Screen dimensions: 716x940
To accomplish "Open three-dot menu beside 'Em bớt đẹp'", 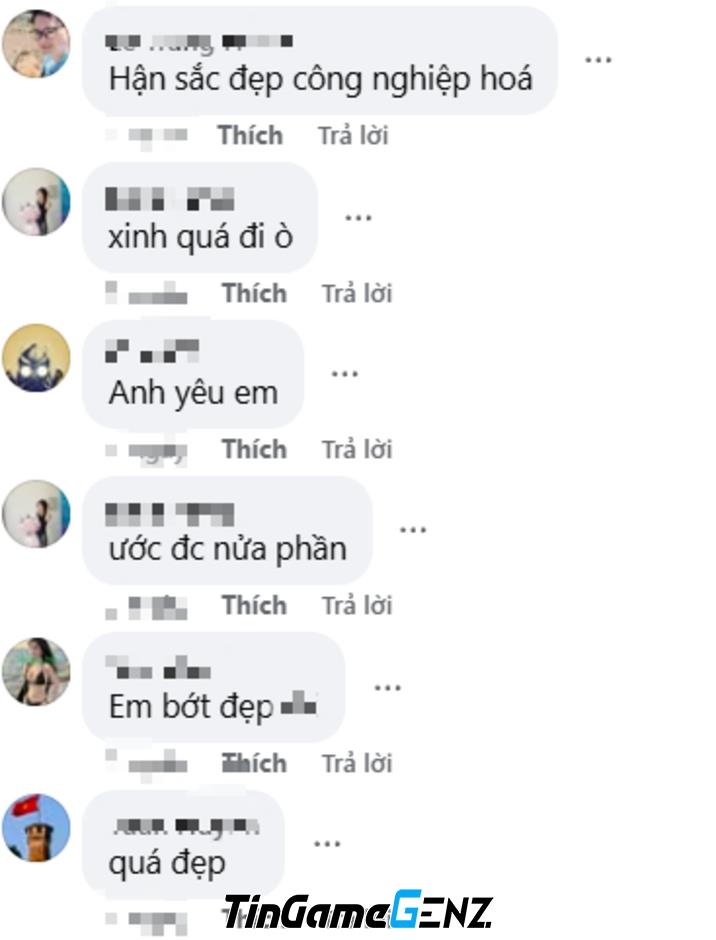I will click(387, 688).
